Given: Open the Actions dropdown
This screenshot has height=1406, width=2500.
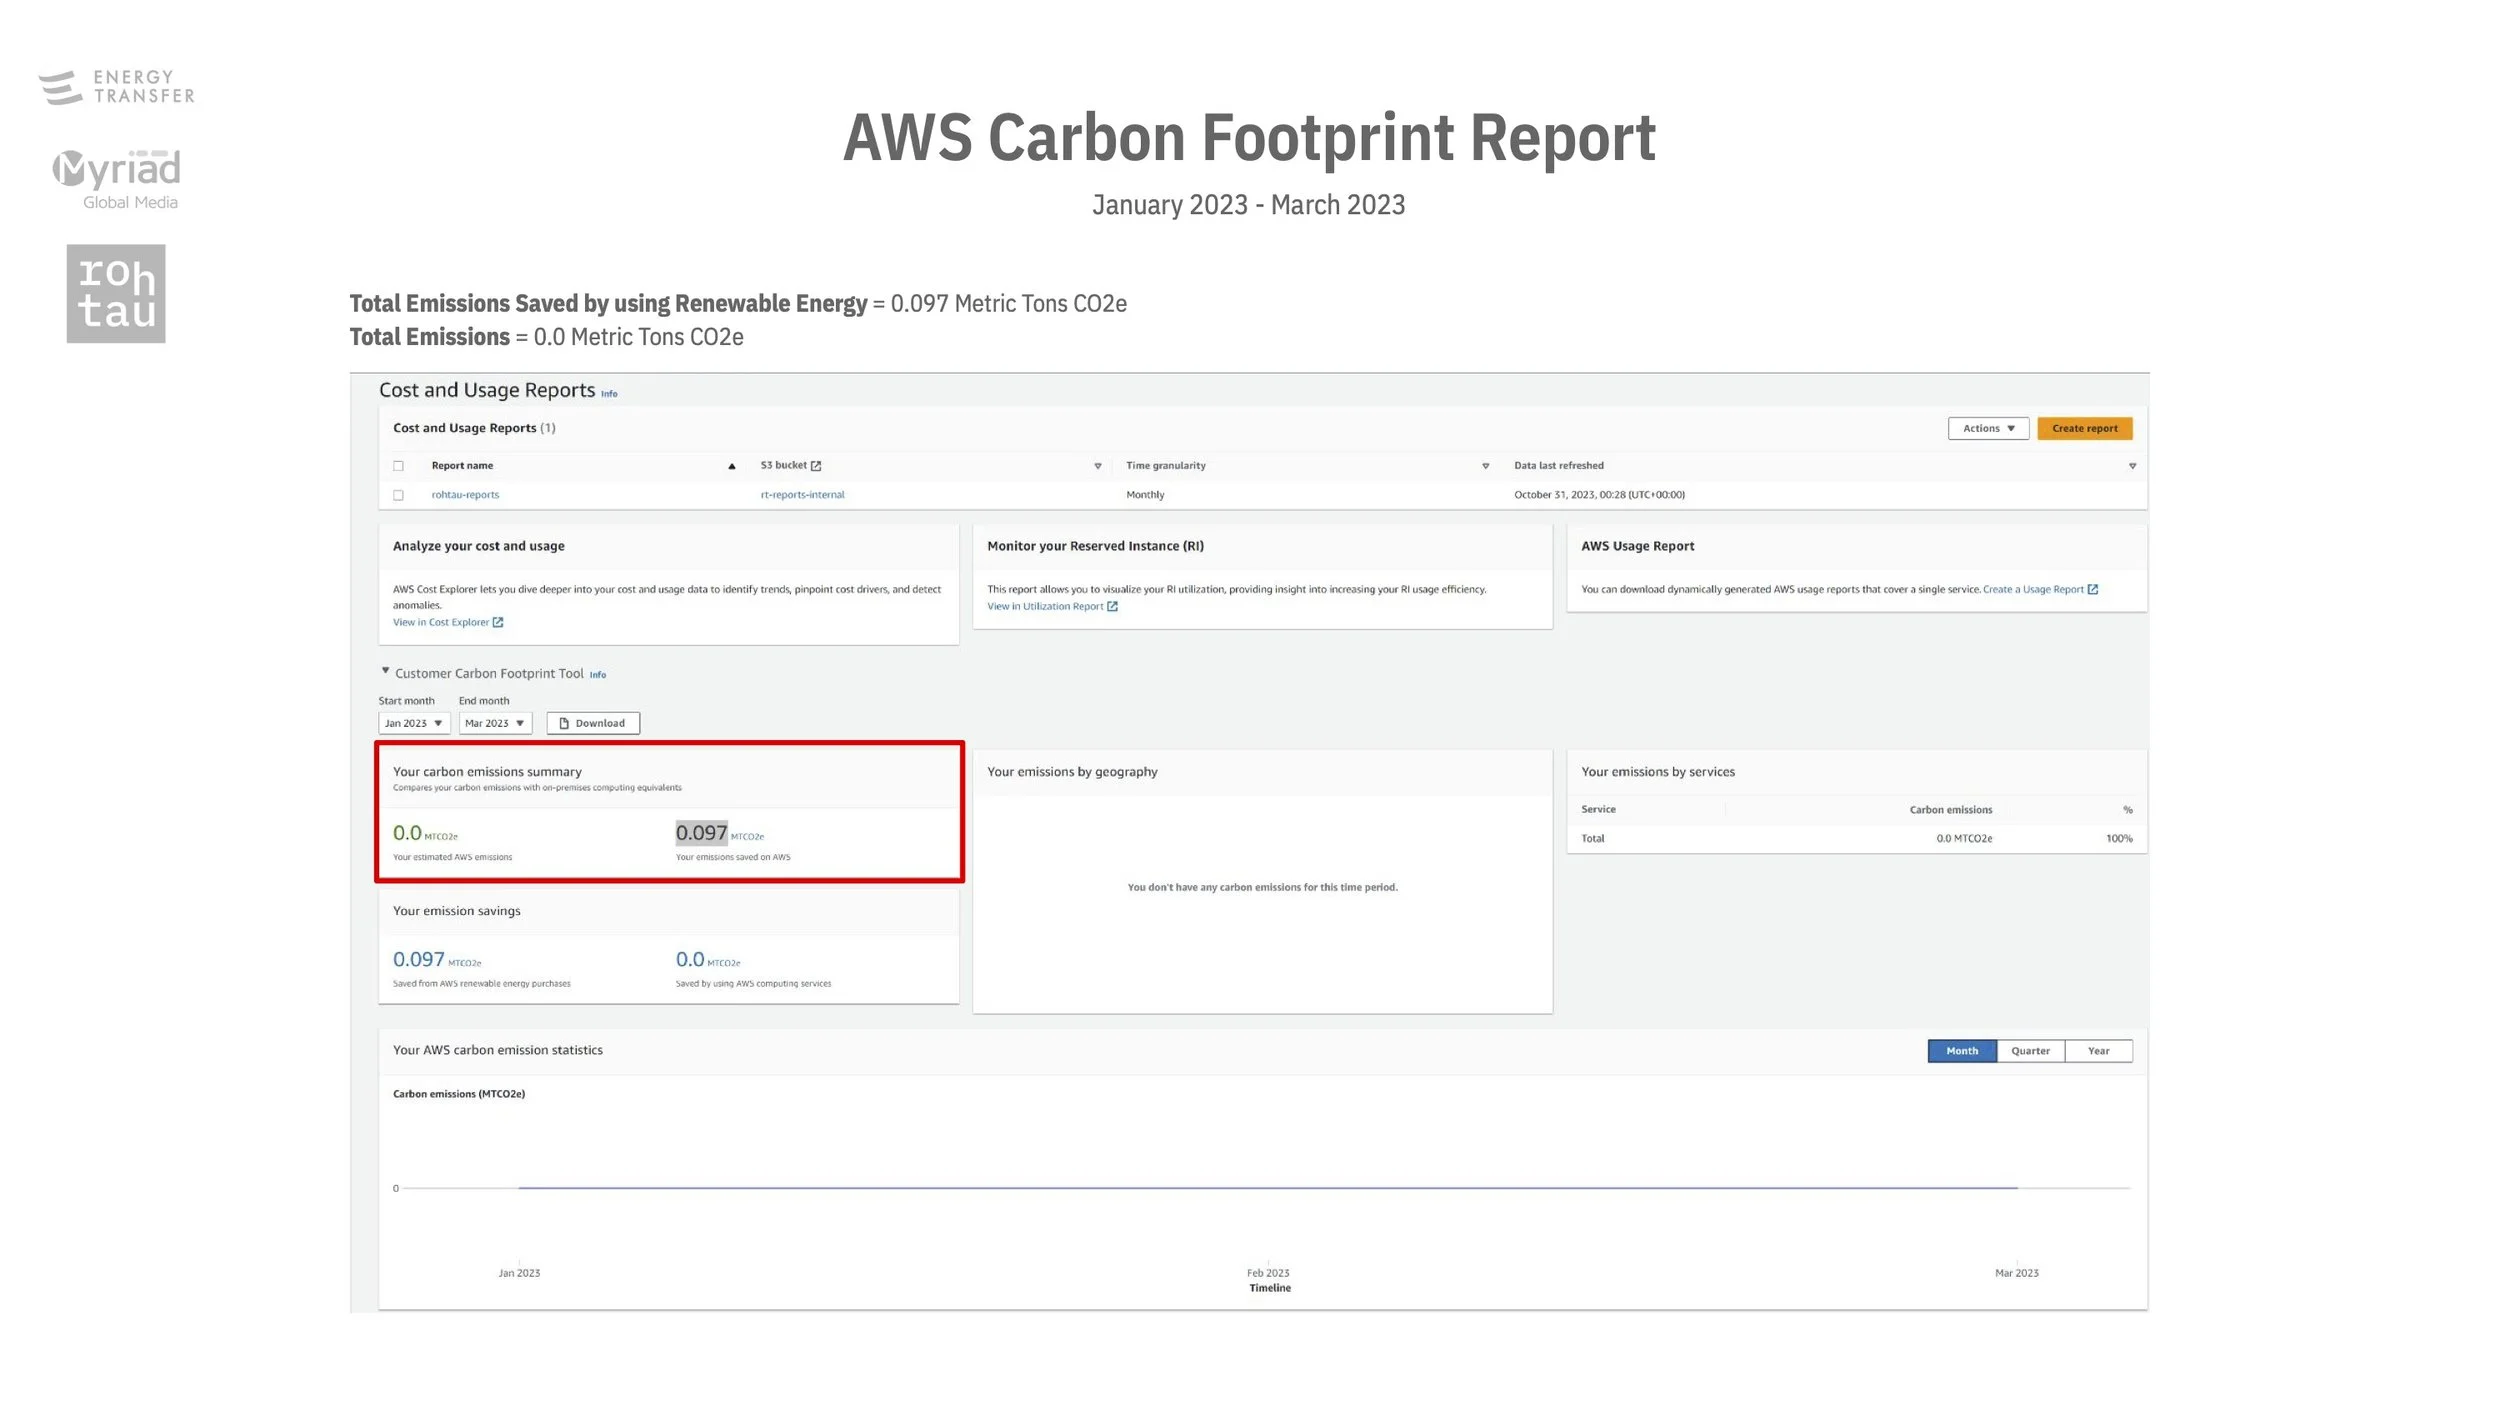Looking at the screenshot, I should [1987, 428].
